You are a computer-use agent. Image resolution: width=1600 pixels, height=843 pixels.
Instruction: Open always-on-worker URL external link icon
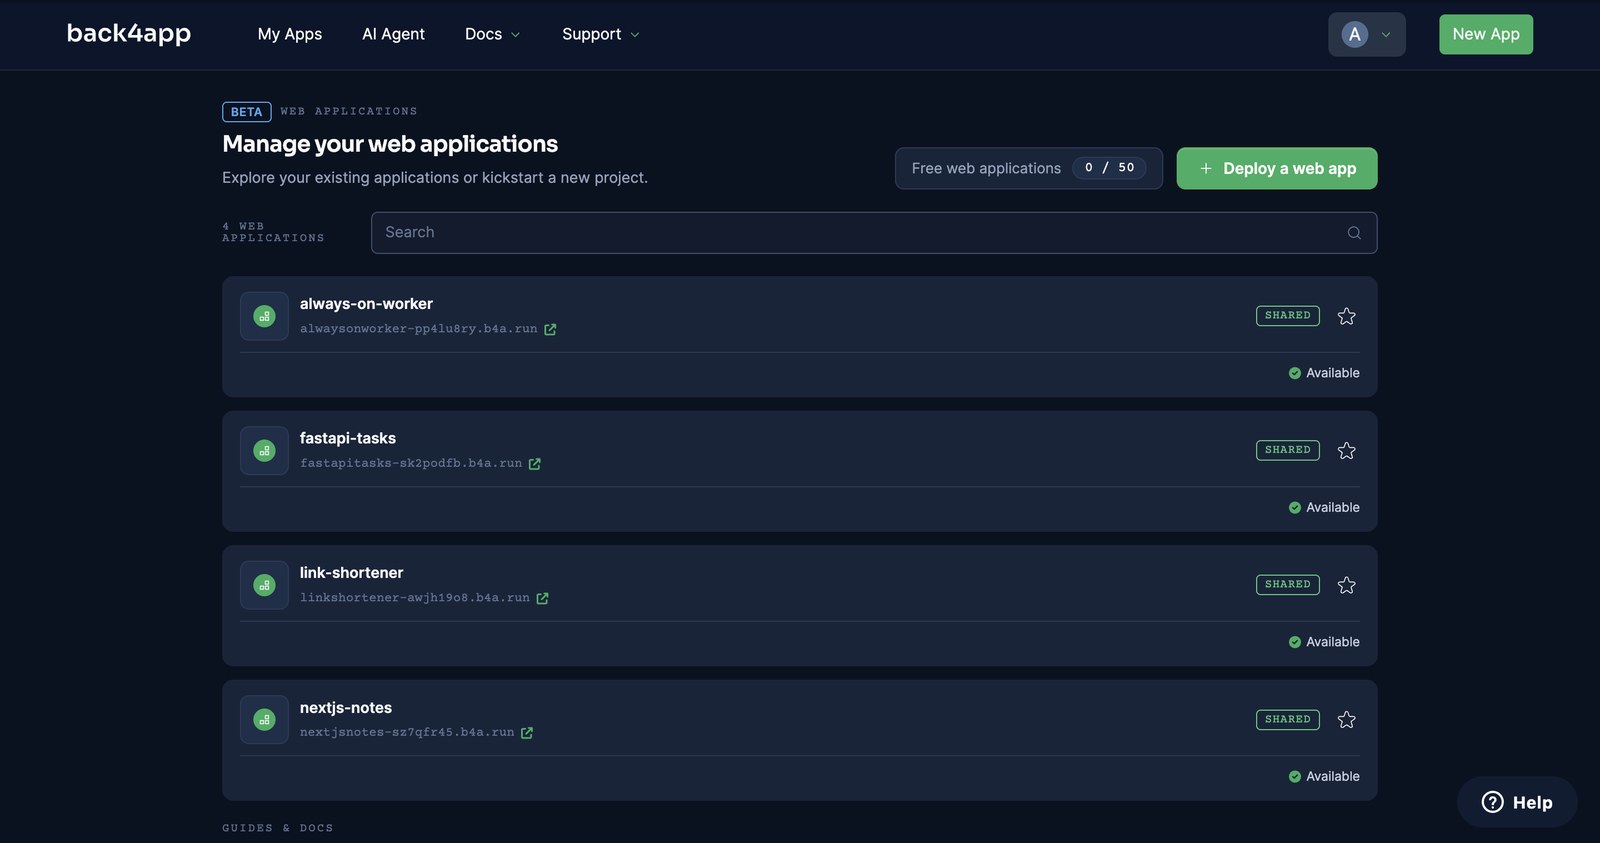point(550,329)
